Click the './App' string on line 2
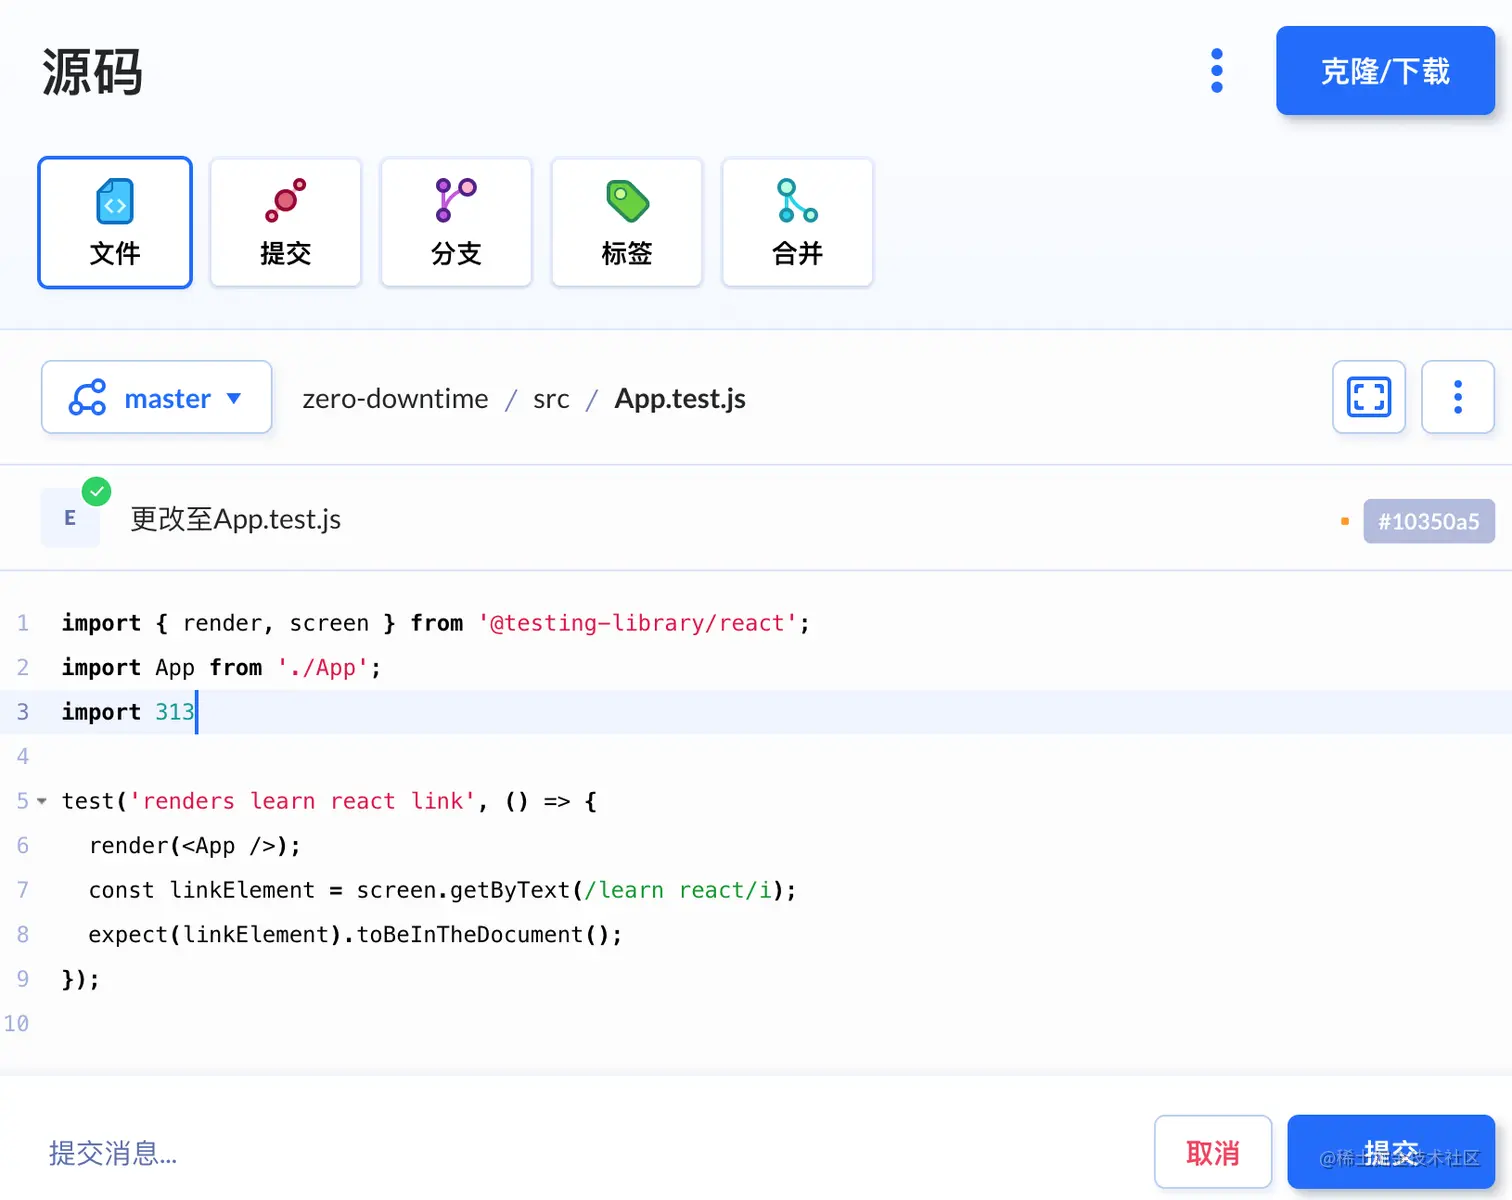The height and width of the screenshot is (1200, 1512). [x=322, y=668]
